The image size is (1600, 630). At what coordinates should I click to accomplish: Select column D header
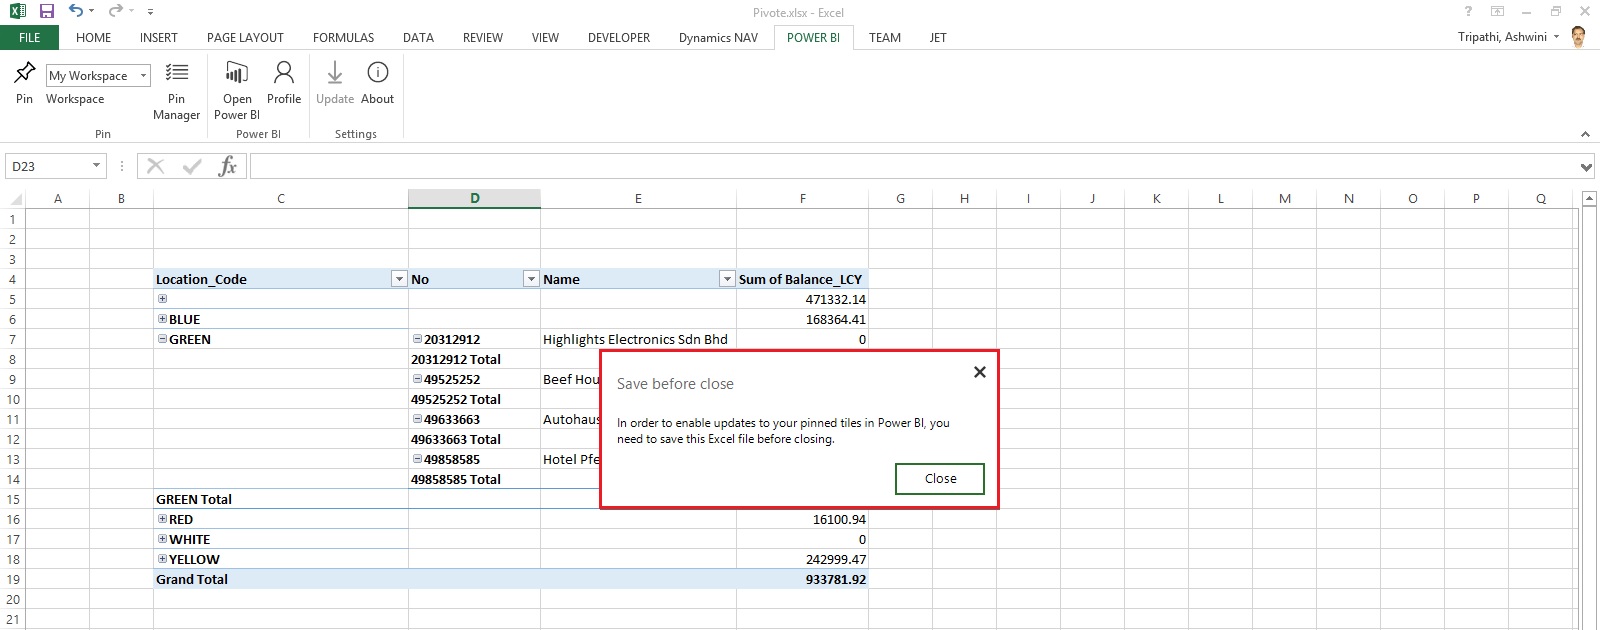(474, 199)
